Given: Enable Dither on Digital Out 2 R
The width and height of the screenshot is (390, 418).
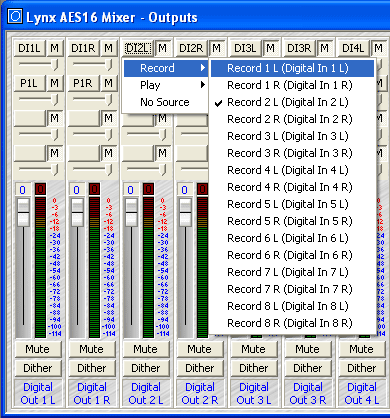Looking at the screenshot, I should (200, 368).
